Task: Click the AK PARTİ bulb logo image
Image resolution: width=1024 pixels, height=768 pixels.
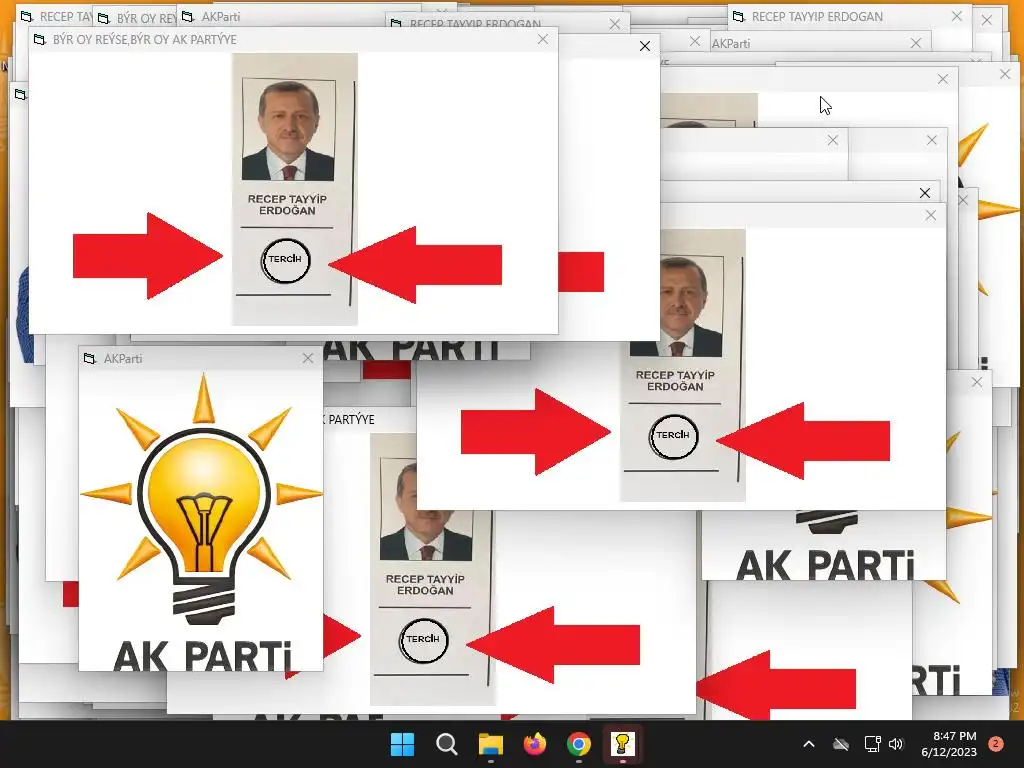Action: point(201,522)
